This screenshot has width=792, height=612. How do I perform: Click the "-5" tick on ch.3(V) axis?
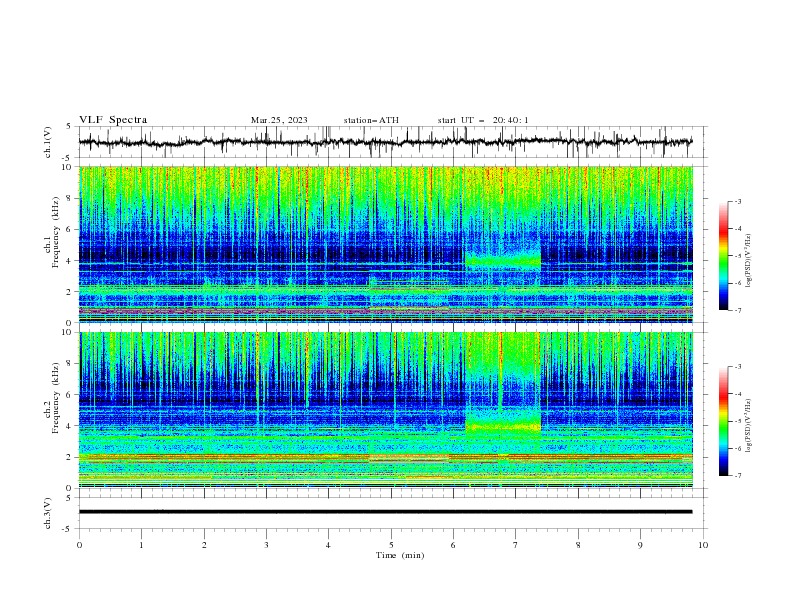tap(68, 529)
